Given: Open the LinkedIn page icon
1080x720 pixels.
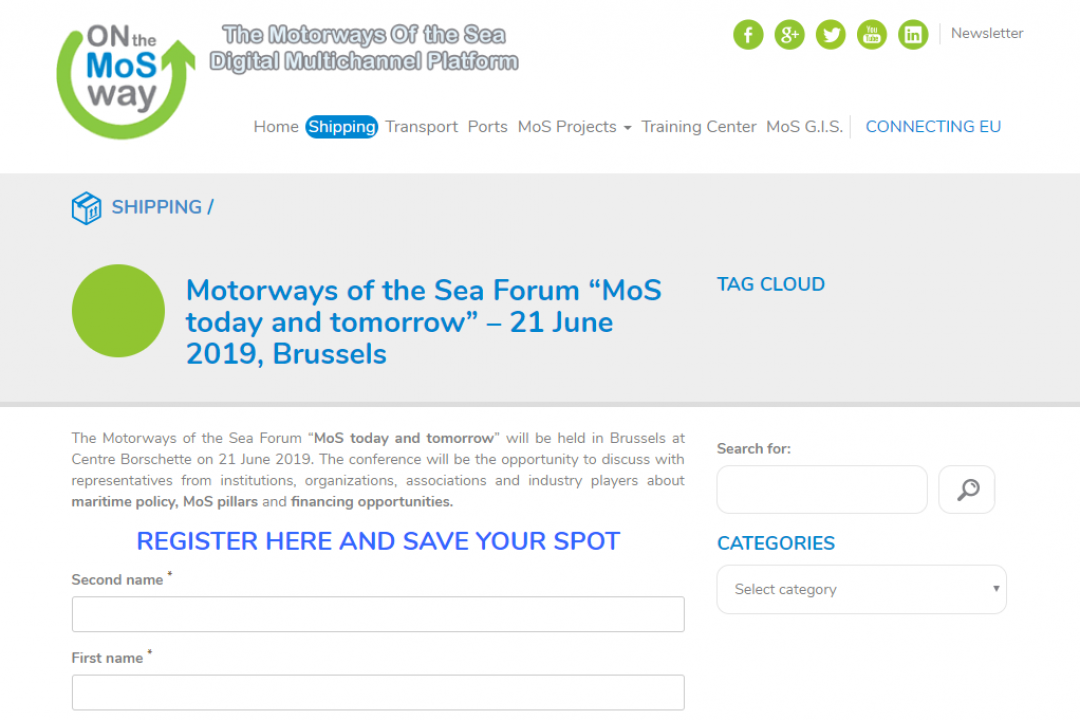Looking at the screenshot, I should (x=912, y=34).
